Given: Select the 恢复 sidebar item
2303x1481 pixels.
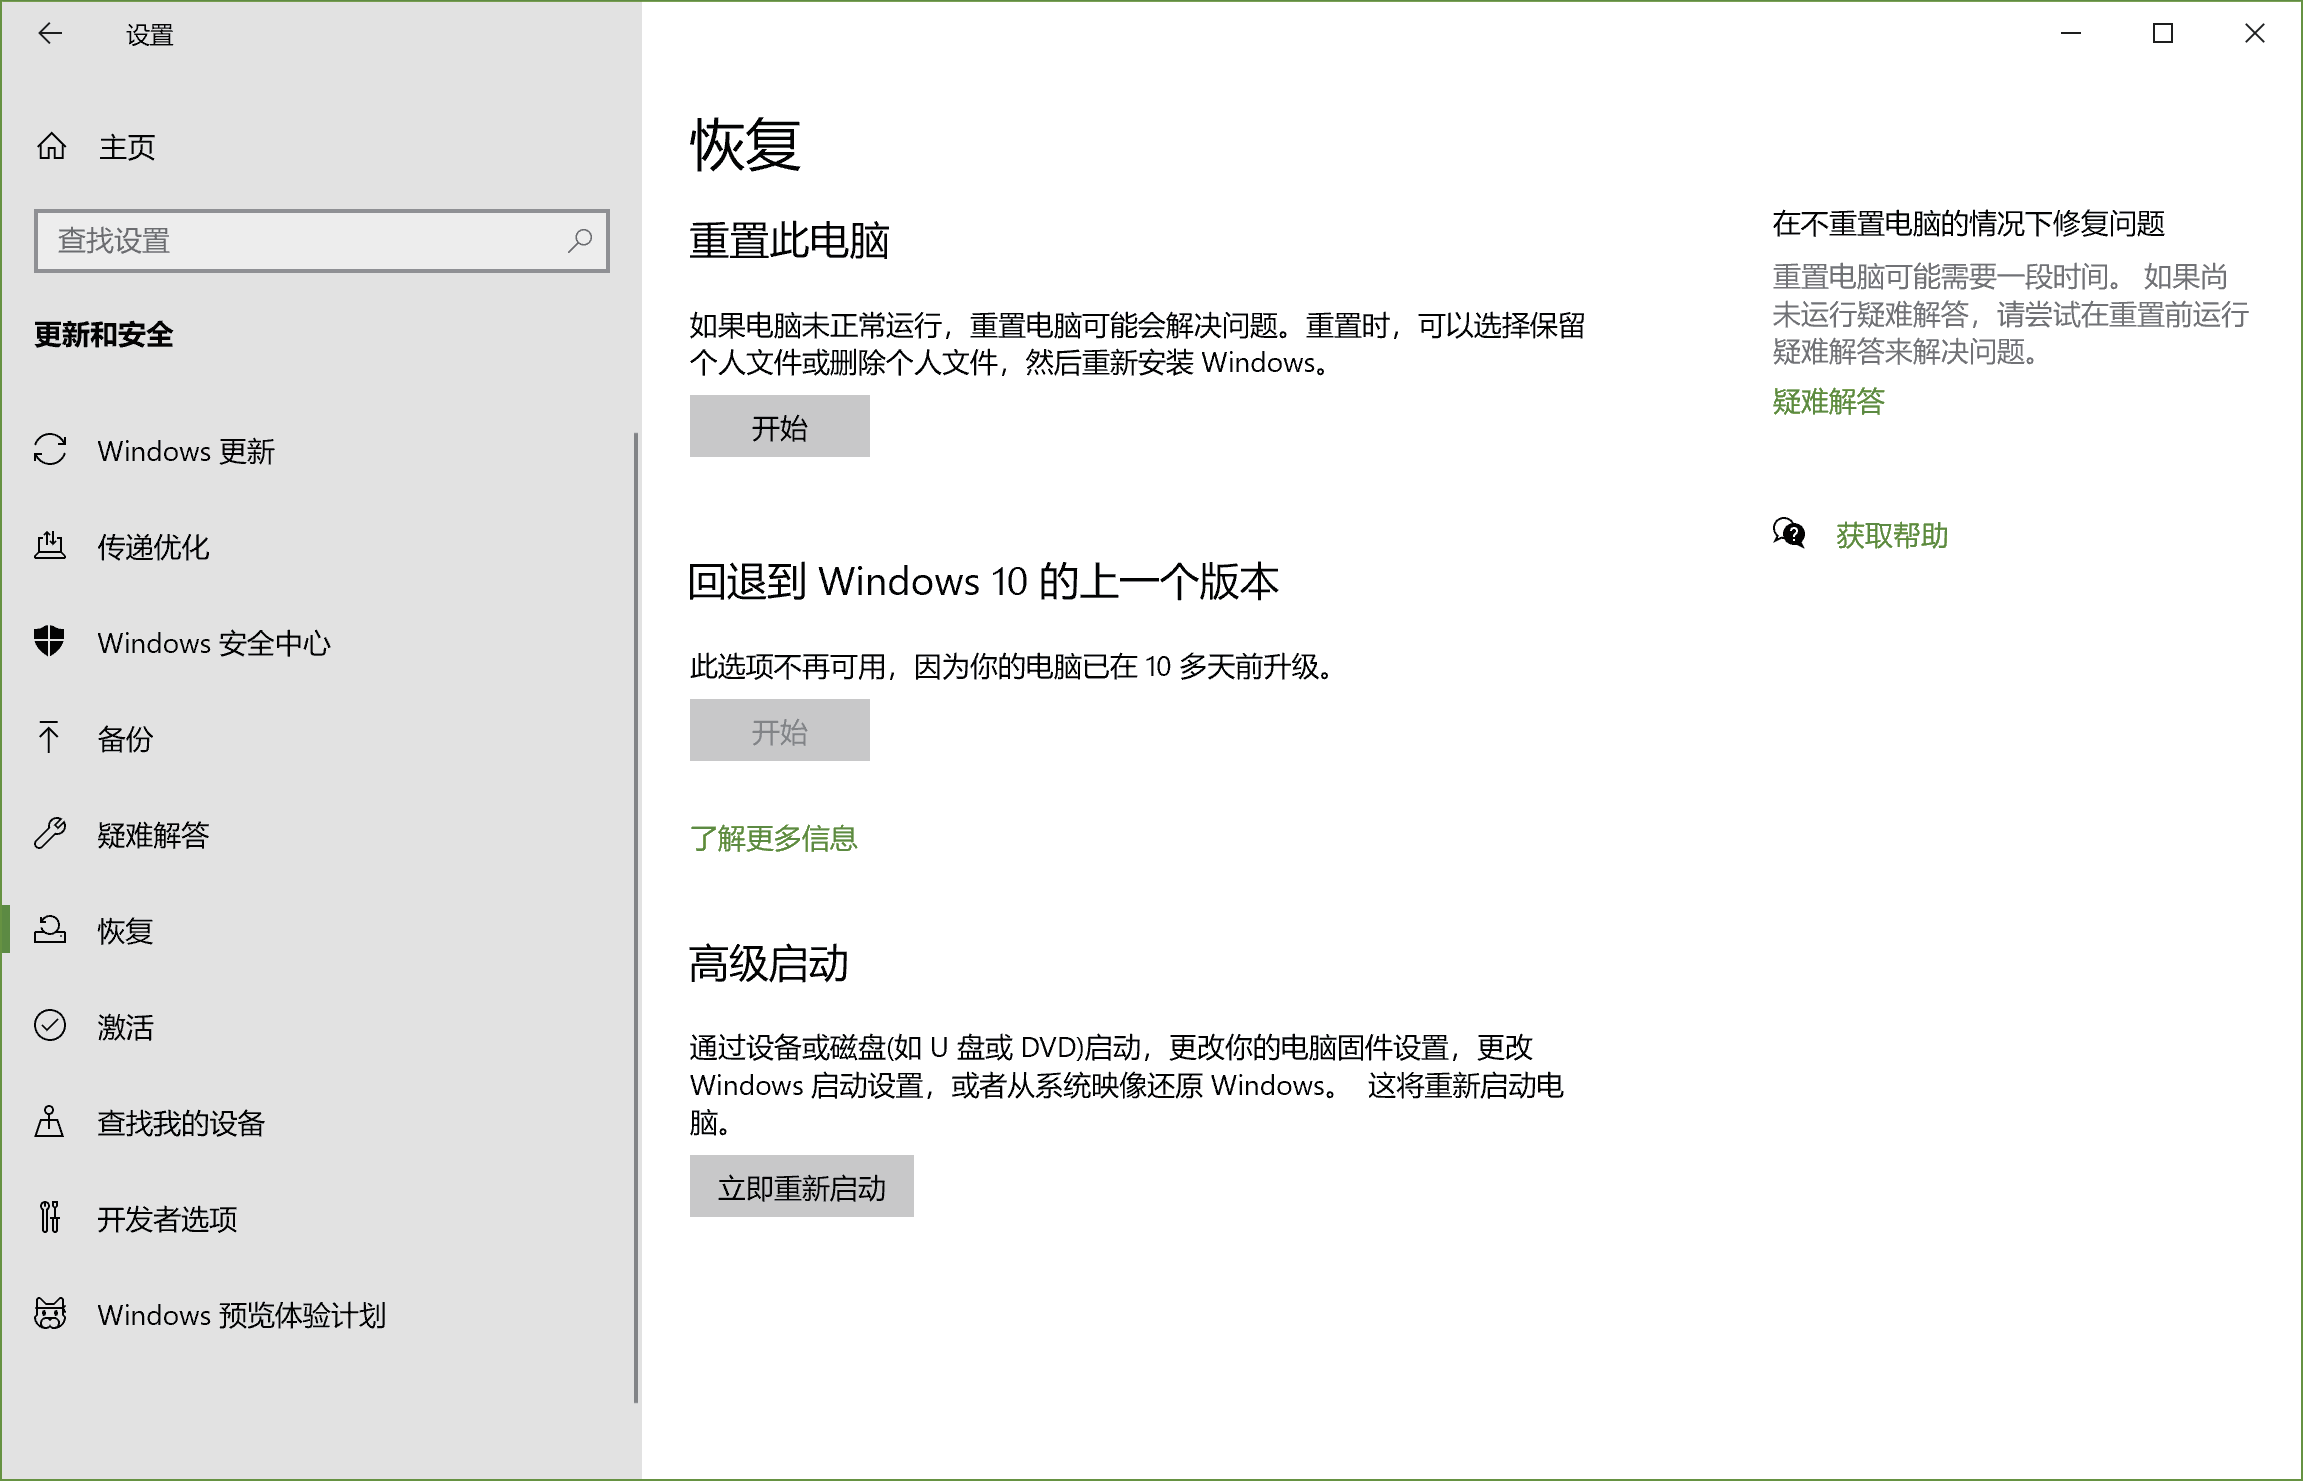Looking at the screenshot, I should (125, 931).
